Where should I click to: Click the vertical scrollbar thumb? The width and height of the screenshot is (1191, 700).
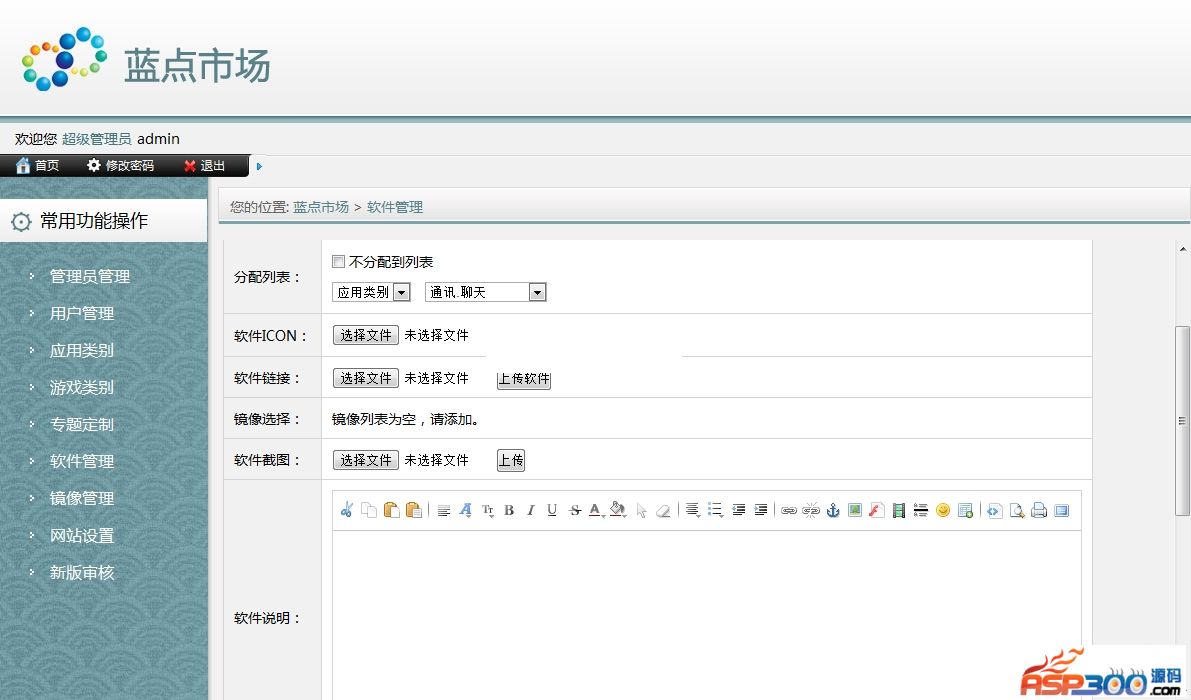(1182, 421)
